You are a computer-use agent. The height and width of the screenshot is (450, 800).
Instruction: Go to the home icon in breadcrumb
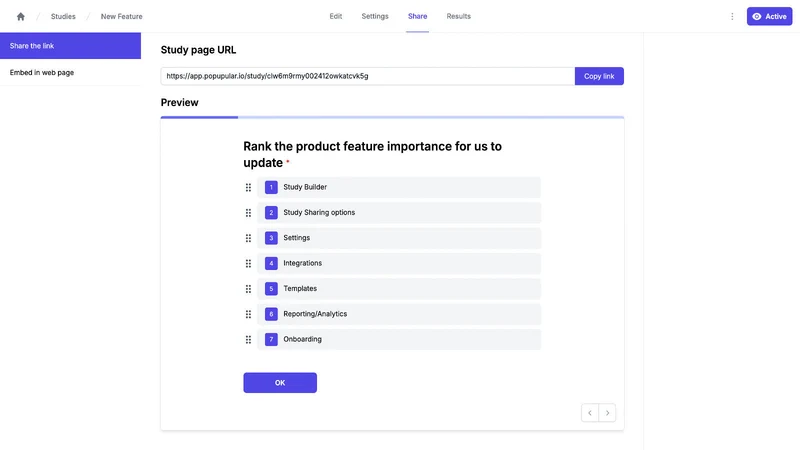[x=20, y=16]
